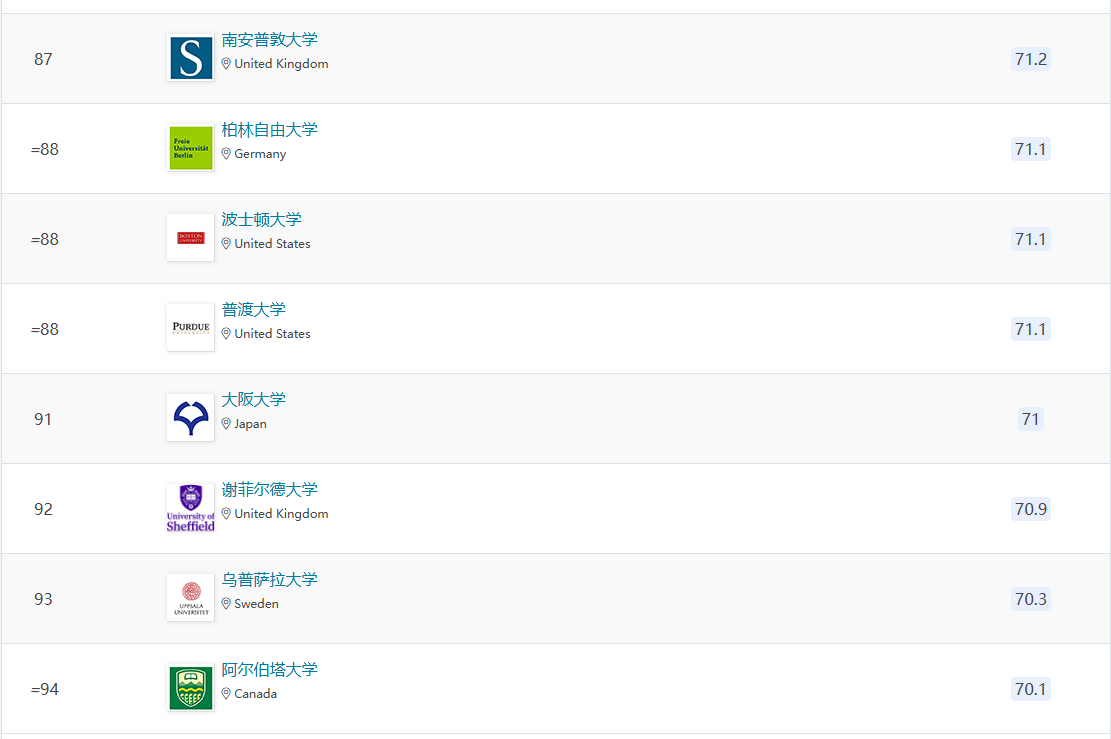
Task: Click the Uppsala Universitet logo
Action: coord(191,598)
